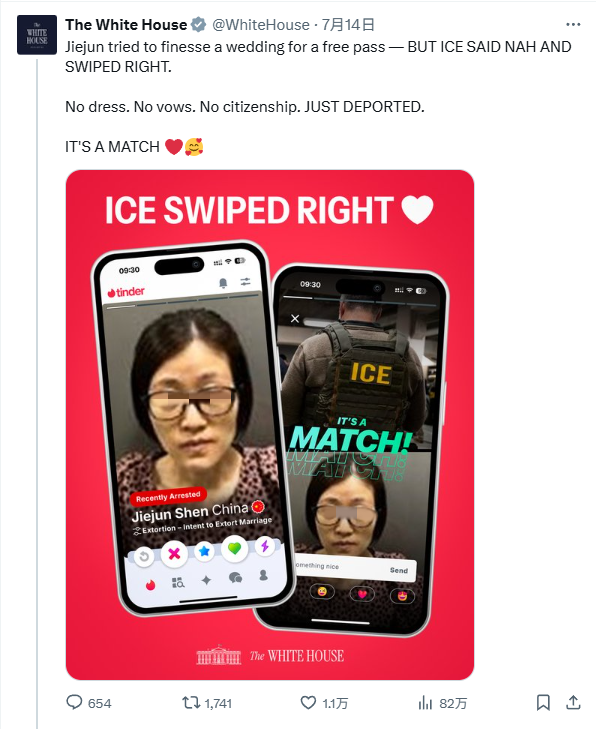The image size is (596, 729).
Task: Click the green heart like button in image
Action: point(234,549)
